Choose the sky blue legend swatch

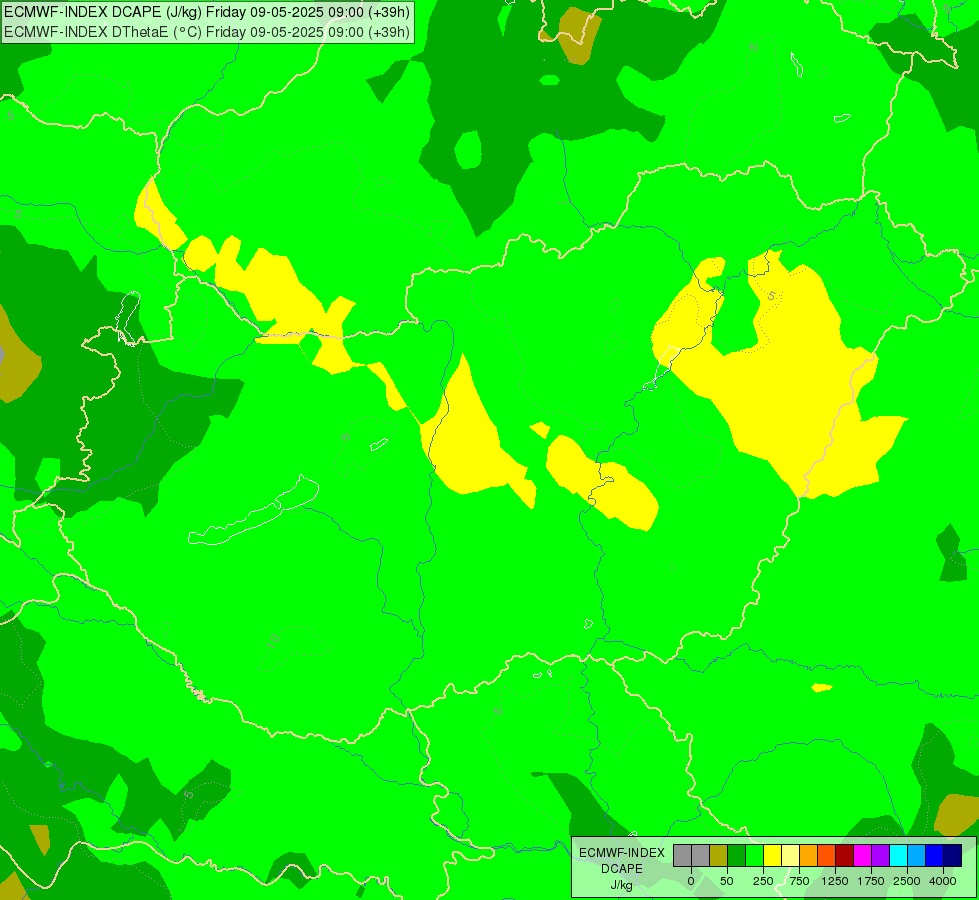(917, 856)
